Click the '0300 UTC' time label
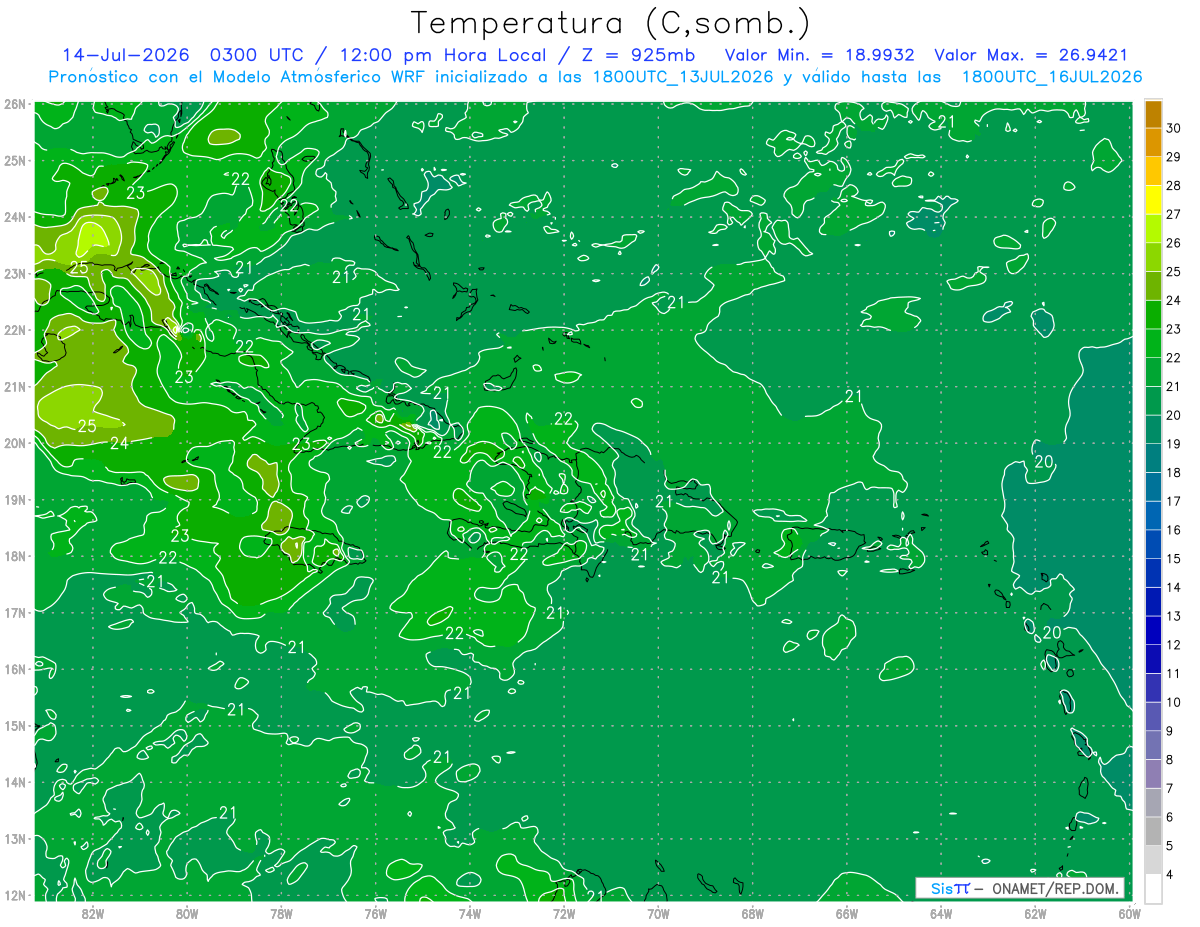The width and height of the screenshot is (1200, 927). click(260, 55)
